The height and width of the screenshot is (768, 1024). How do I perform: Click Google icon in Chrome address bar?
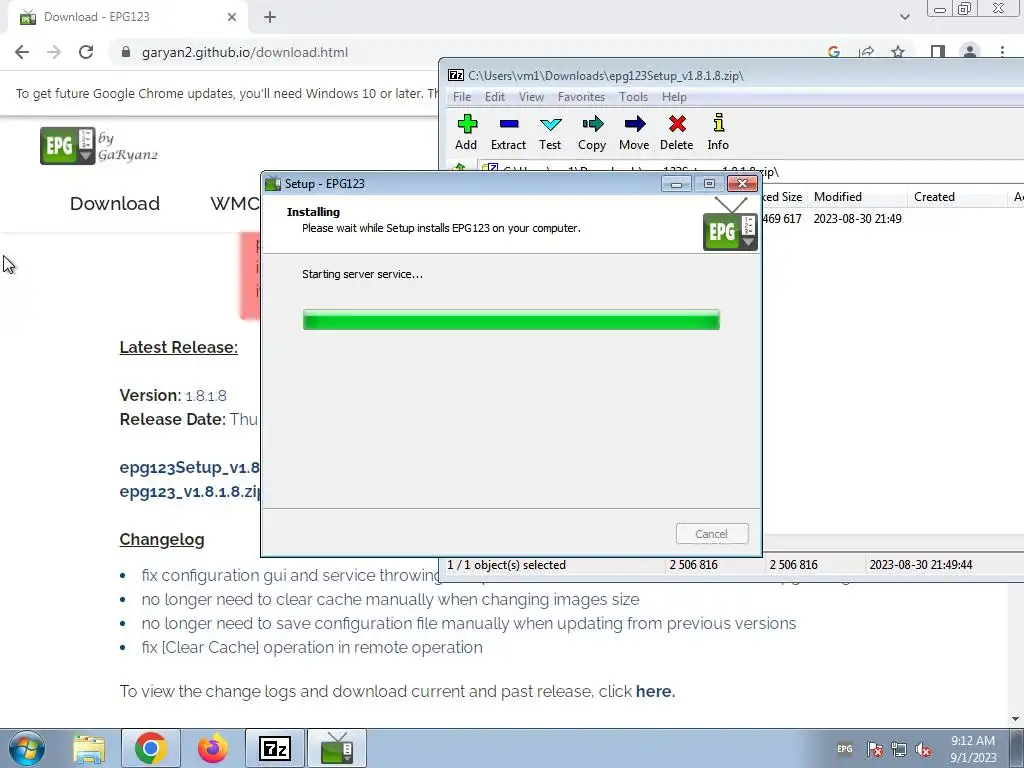tap(834, 52)
